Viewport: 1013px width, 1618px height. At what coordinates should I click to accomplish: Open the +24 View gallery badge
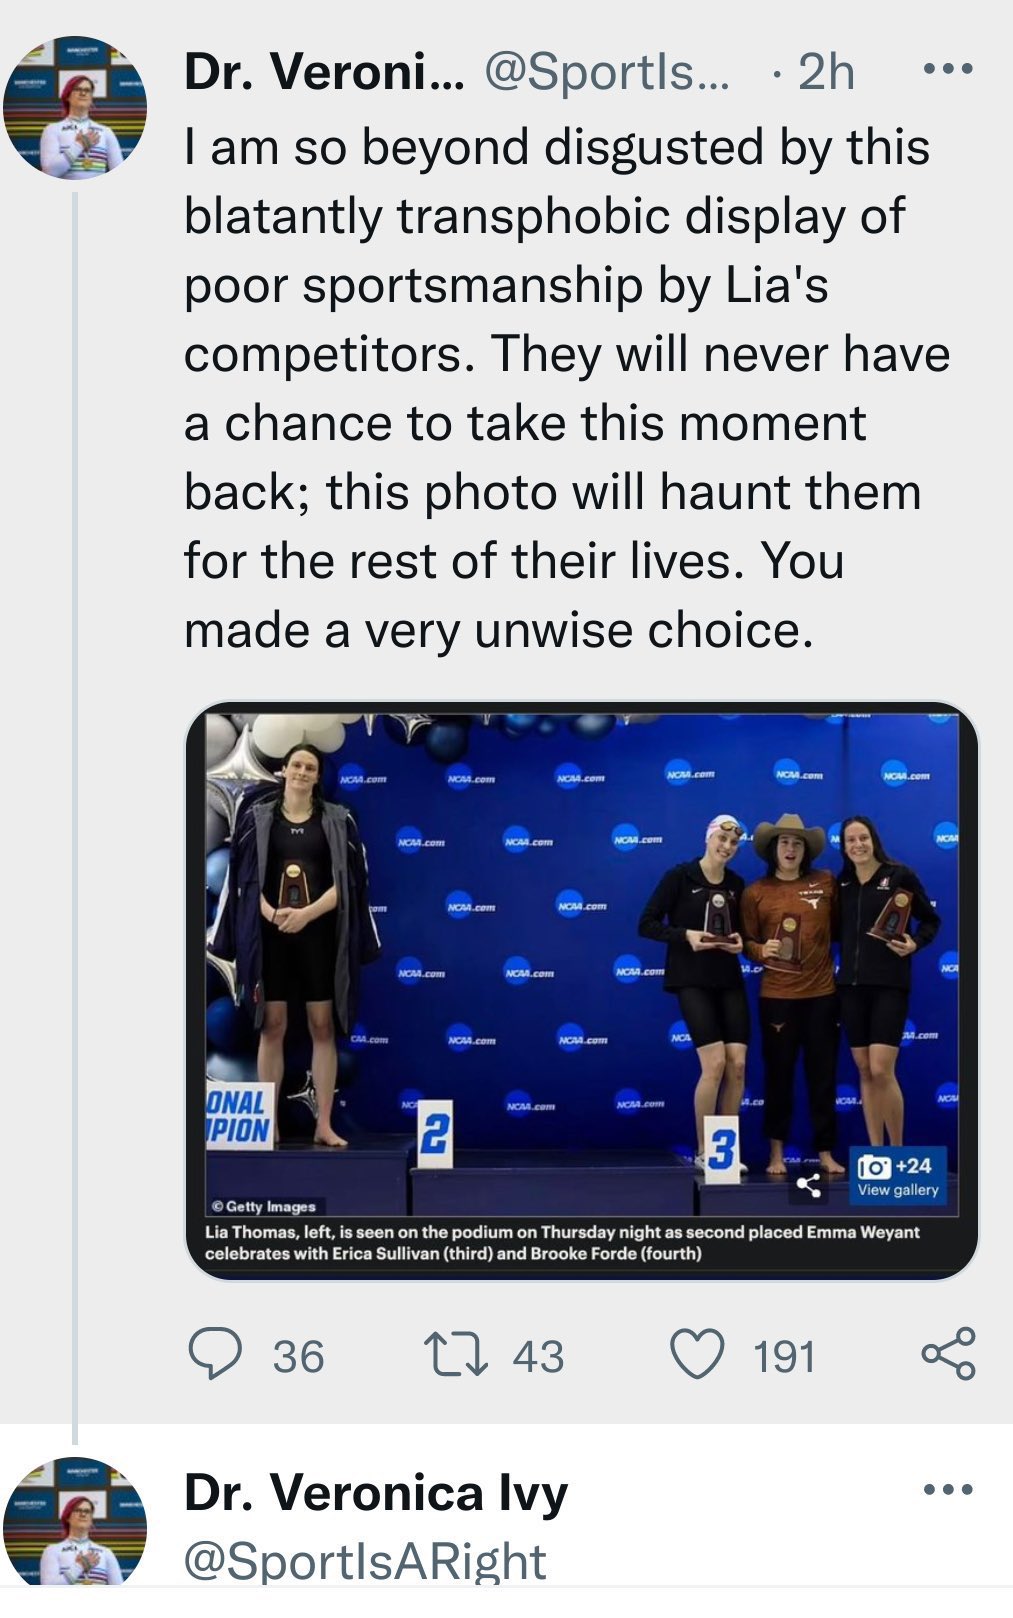tap(897, 1176)
